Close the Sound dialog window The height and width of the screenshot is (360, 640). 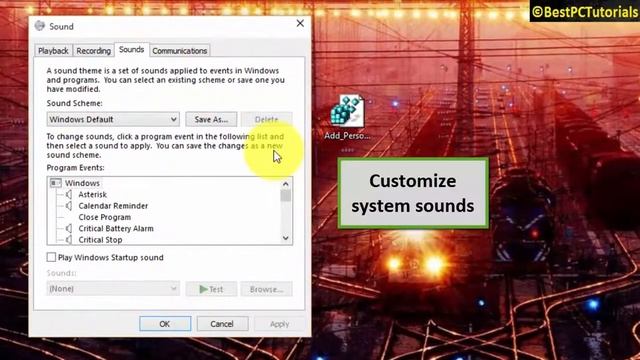tap(300, 24)
